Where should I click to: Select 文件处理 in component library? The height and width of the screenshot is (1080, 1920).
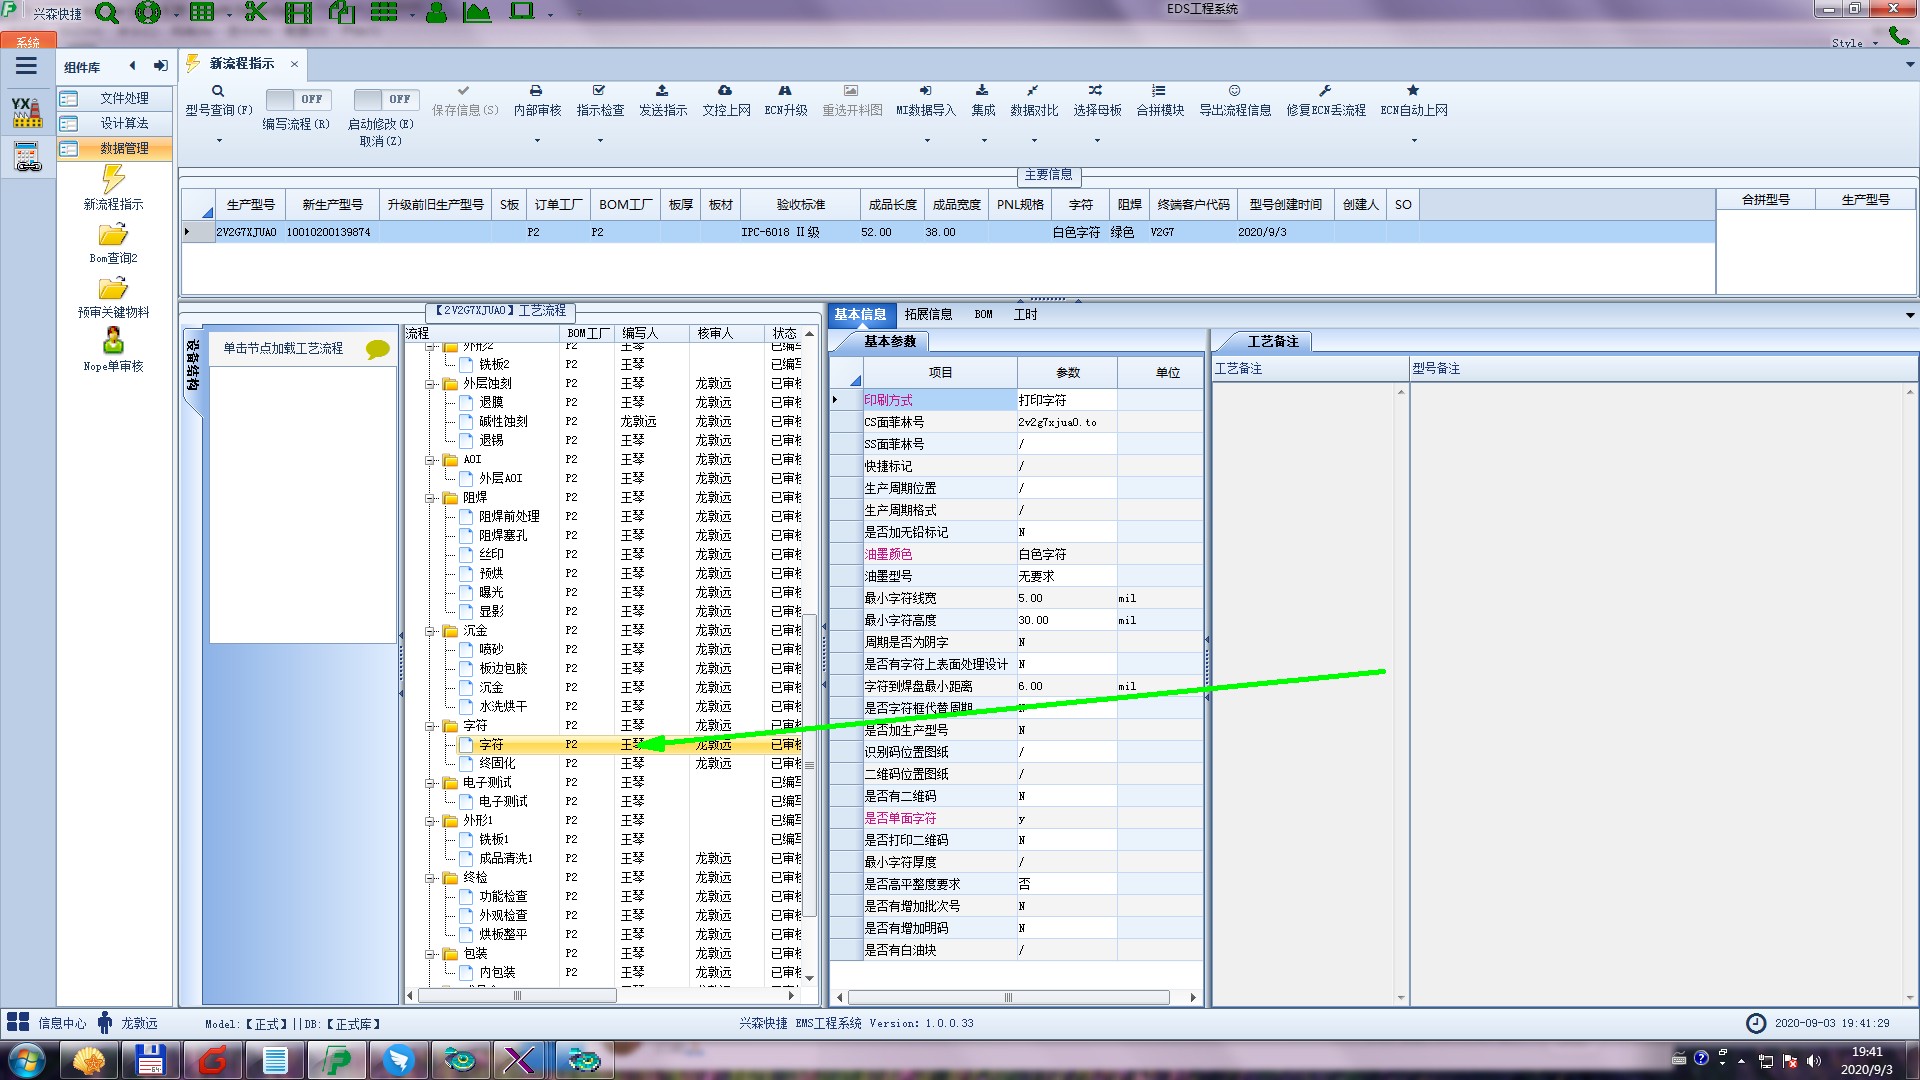(x=124, y=98)
